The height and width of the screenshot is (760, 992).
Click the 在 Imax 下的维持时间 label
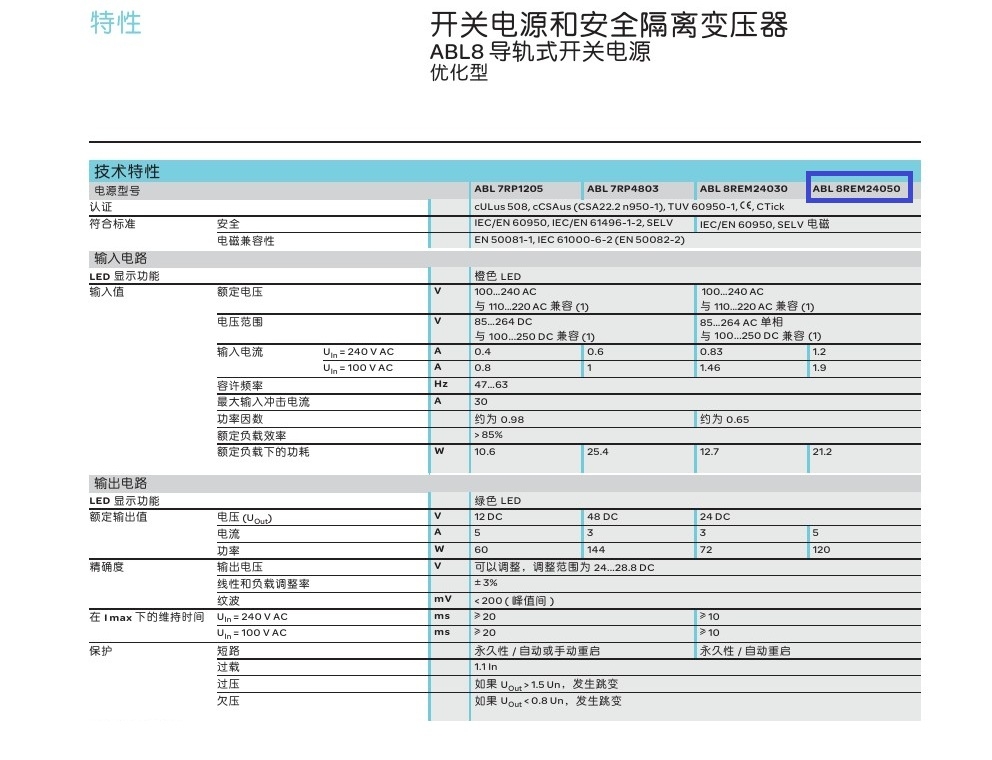tap(147, 617)
